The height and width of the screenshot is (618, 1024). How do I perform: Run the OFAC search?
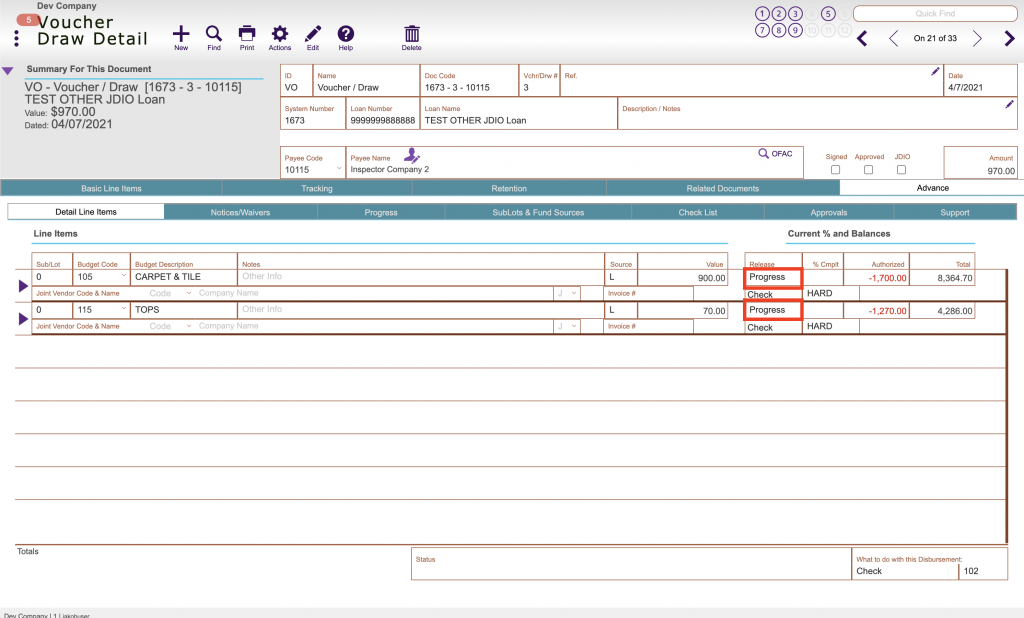pyautogui.click(x=775, y=154)
